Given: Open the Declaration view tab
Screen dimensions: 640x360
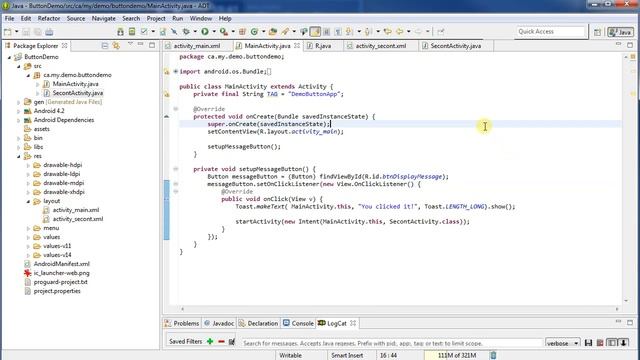Looking at the screenshot, I should (258, 323).
